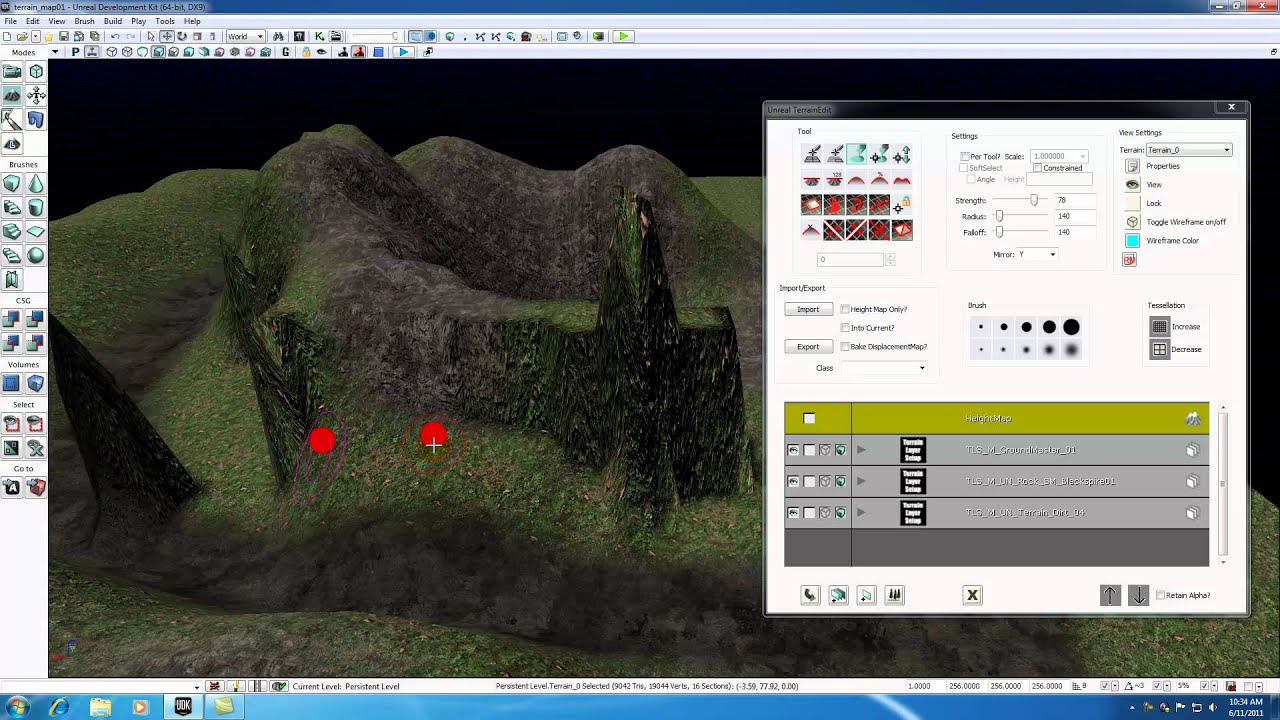Adjust the Strength slider handle

[x=1033, y=200]
